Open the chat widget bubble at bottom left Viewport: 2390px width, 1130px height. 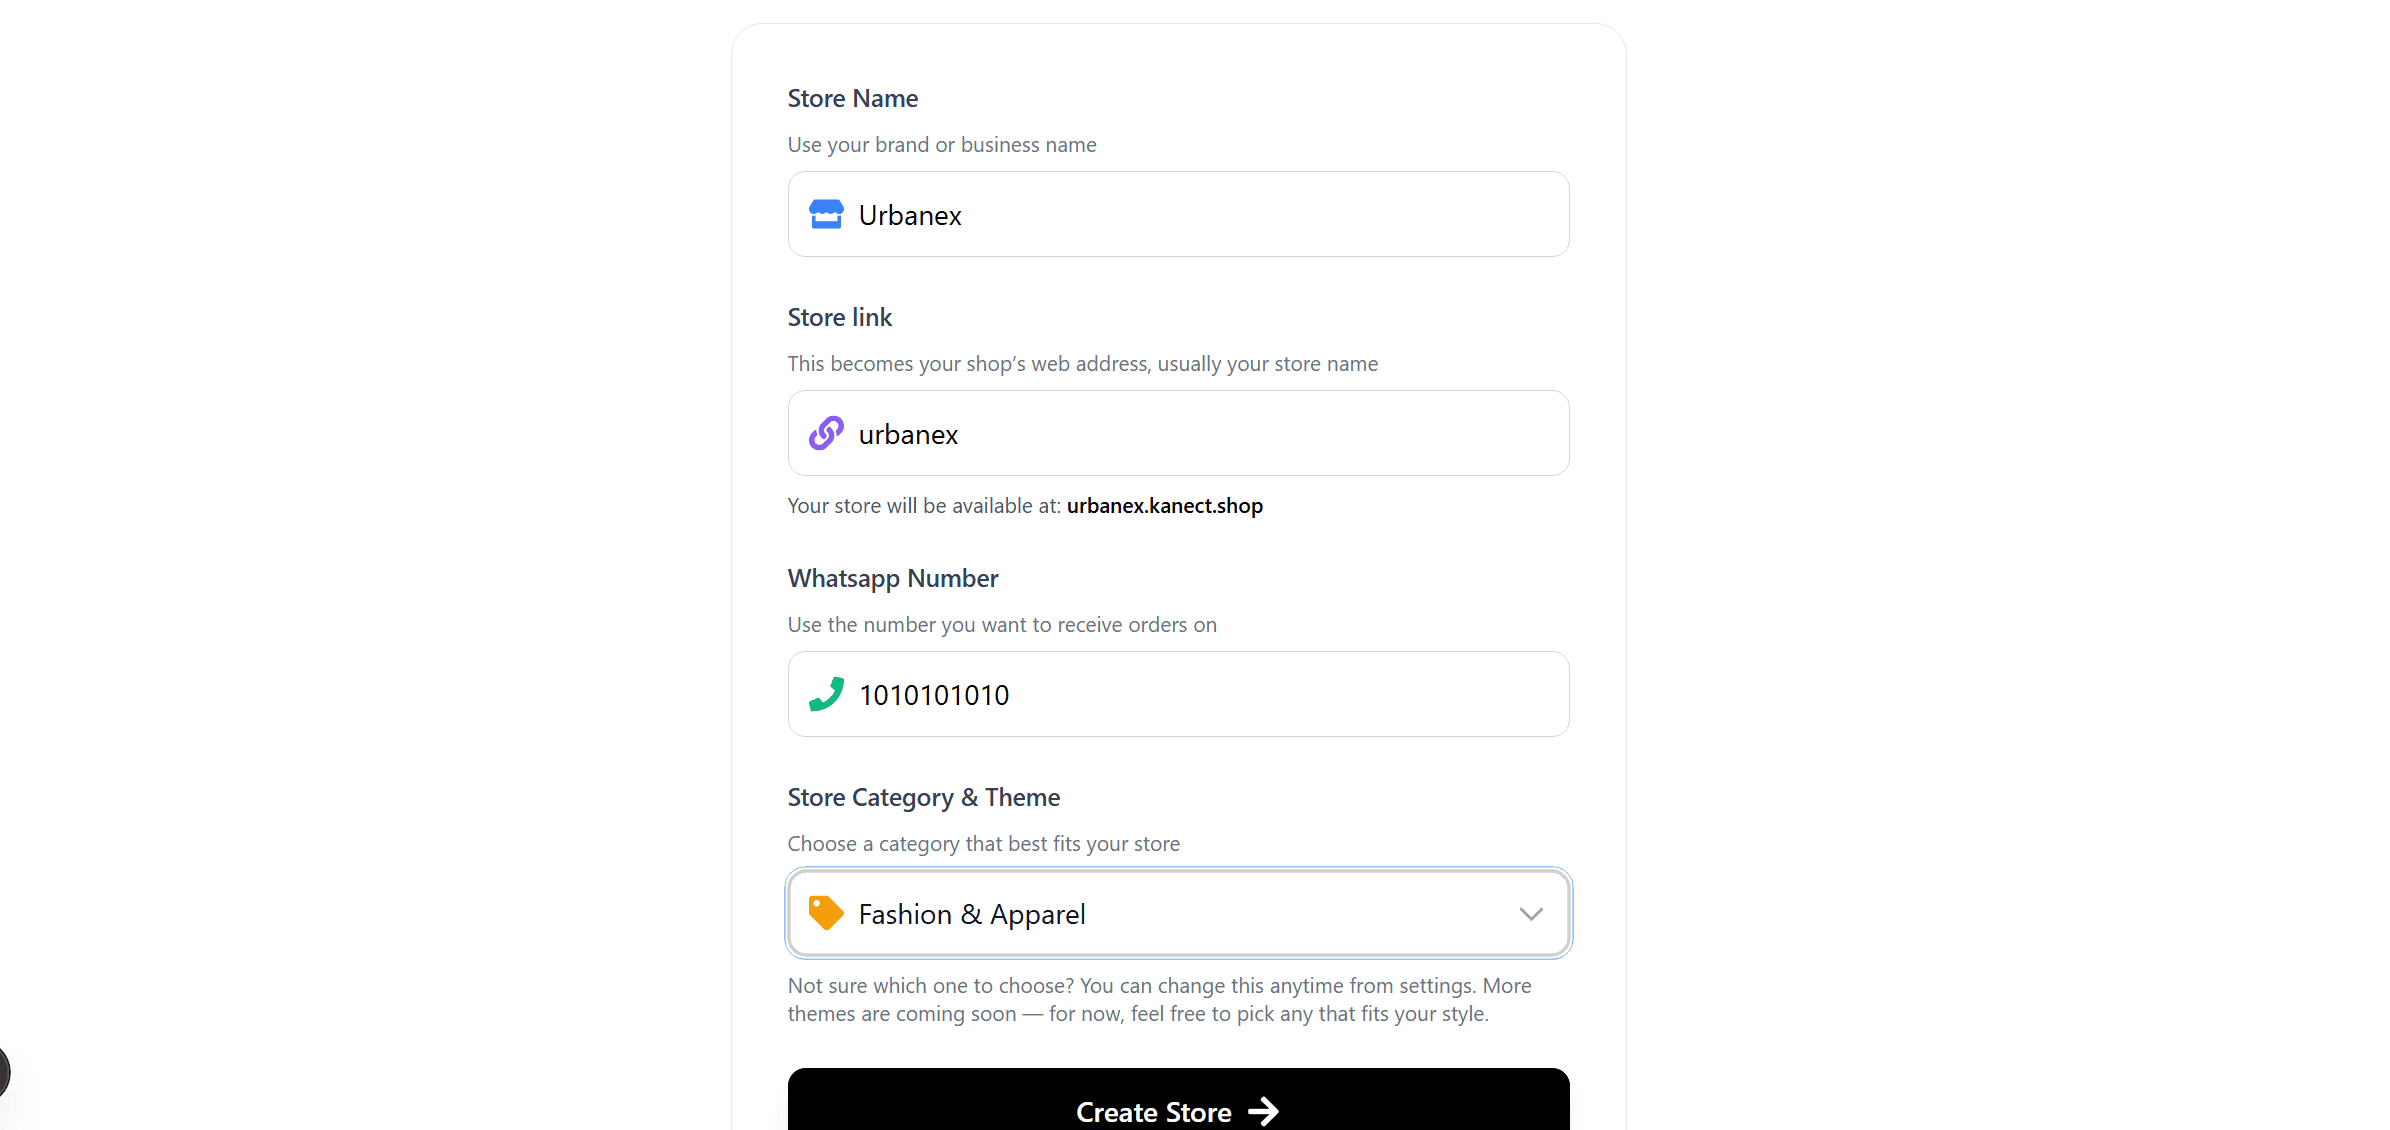(x=6, y=1071)
